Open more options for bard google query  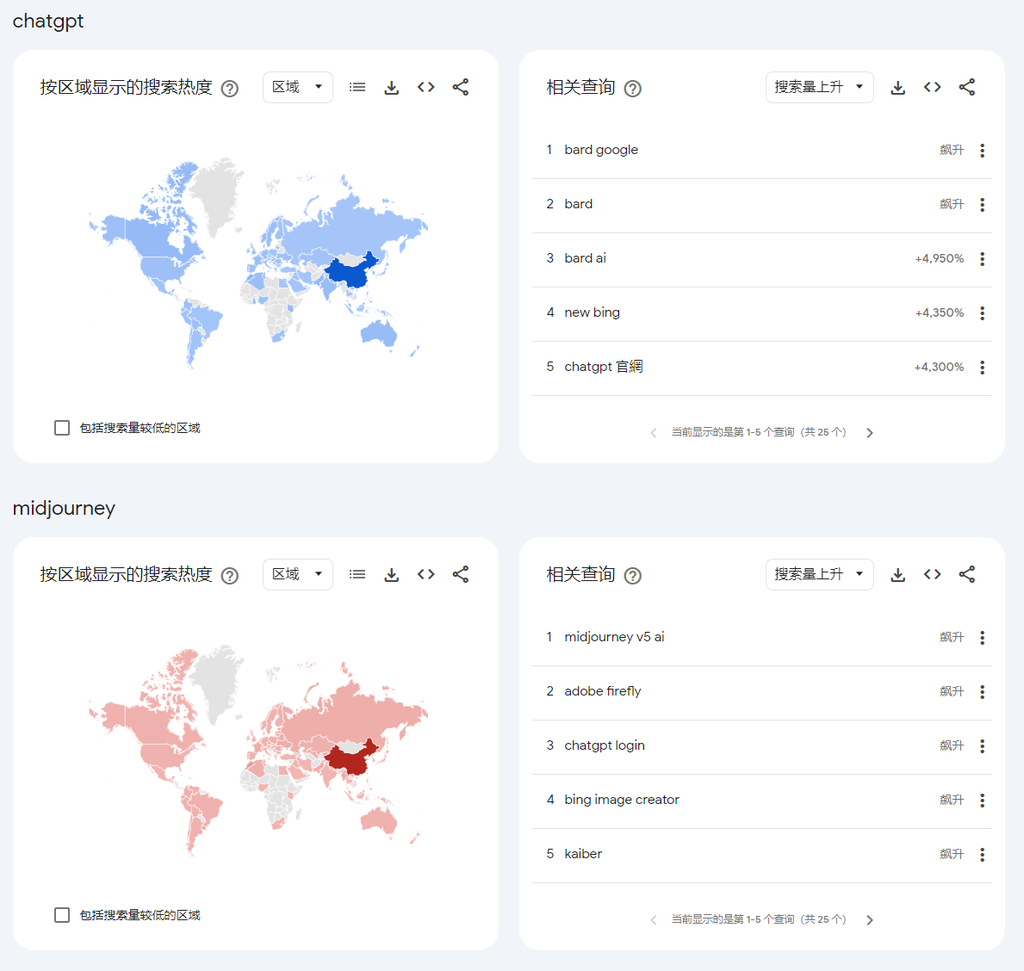click(x=982, y=151)
